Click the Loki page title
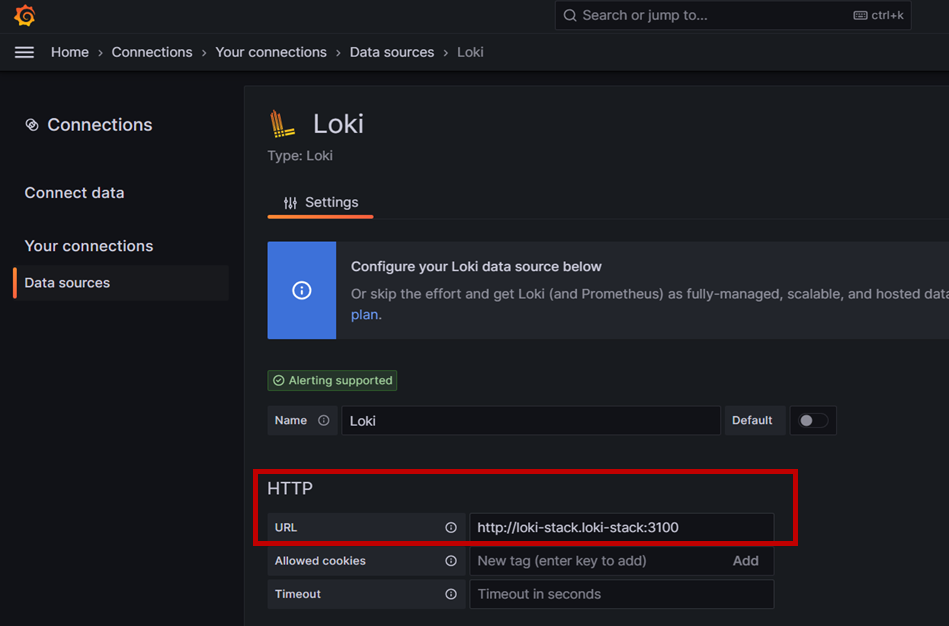 338,124
